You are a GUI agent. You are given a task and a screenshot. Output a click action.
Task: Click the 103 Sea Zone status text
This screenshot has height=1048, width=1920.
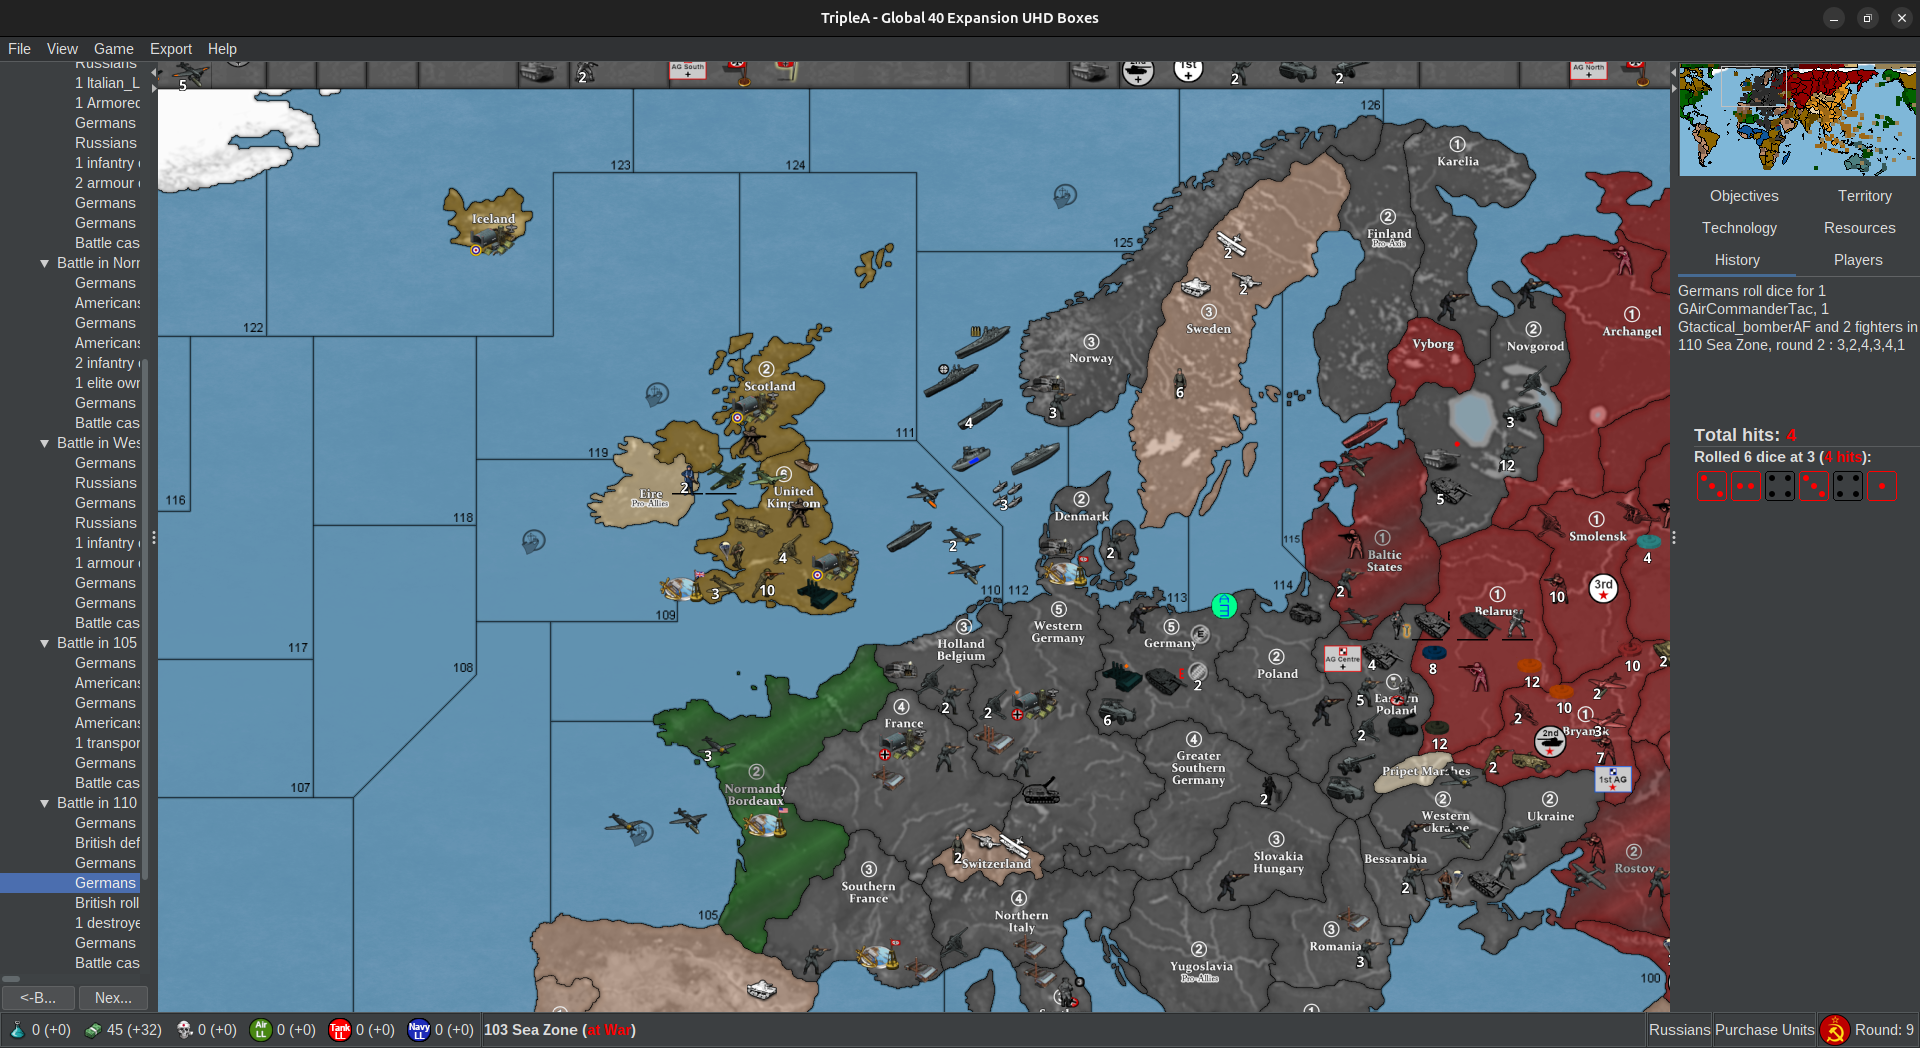pos(560,1030)
